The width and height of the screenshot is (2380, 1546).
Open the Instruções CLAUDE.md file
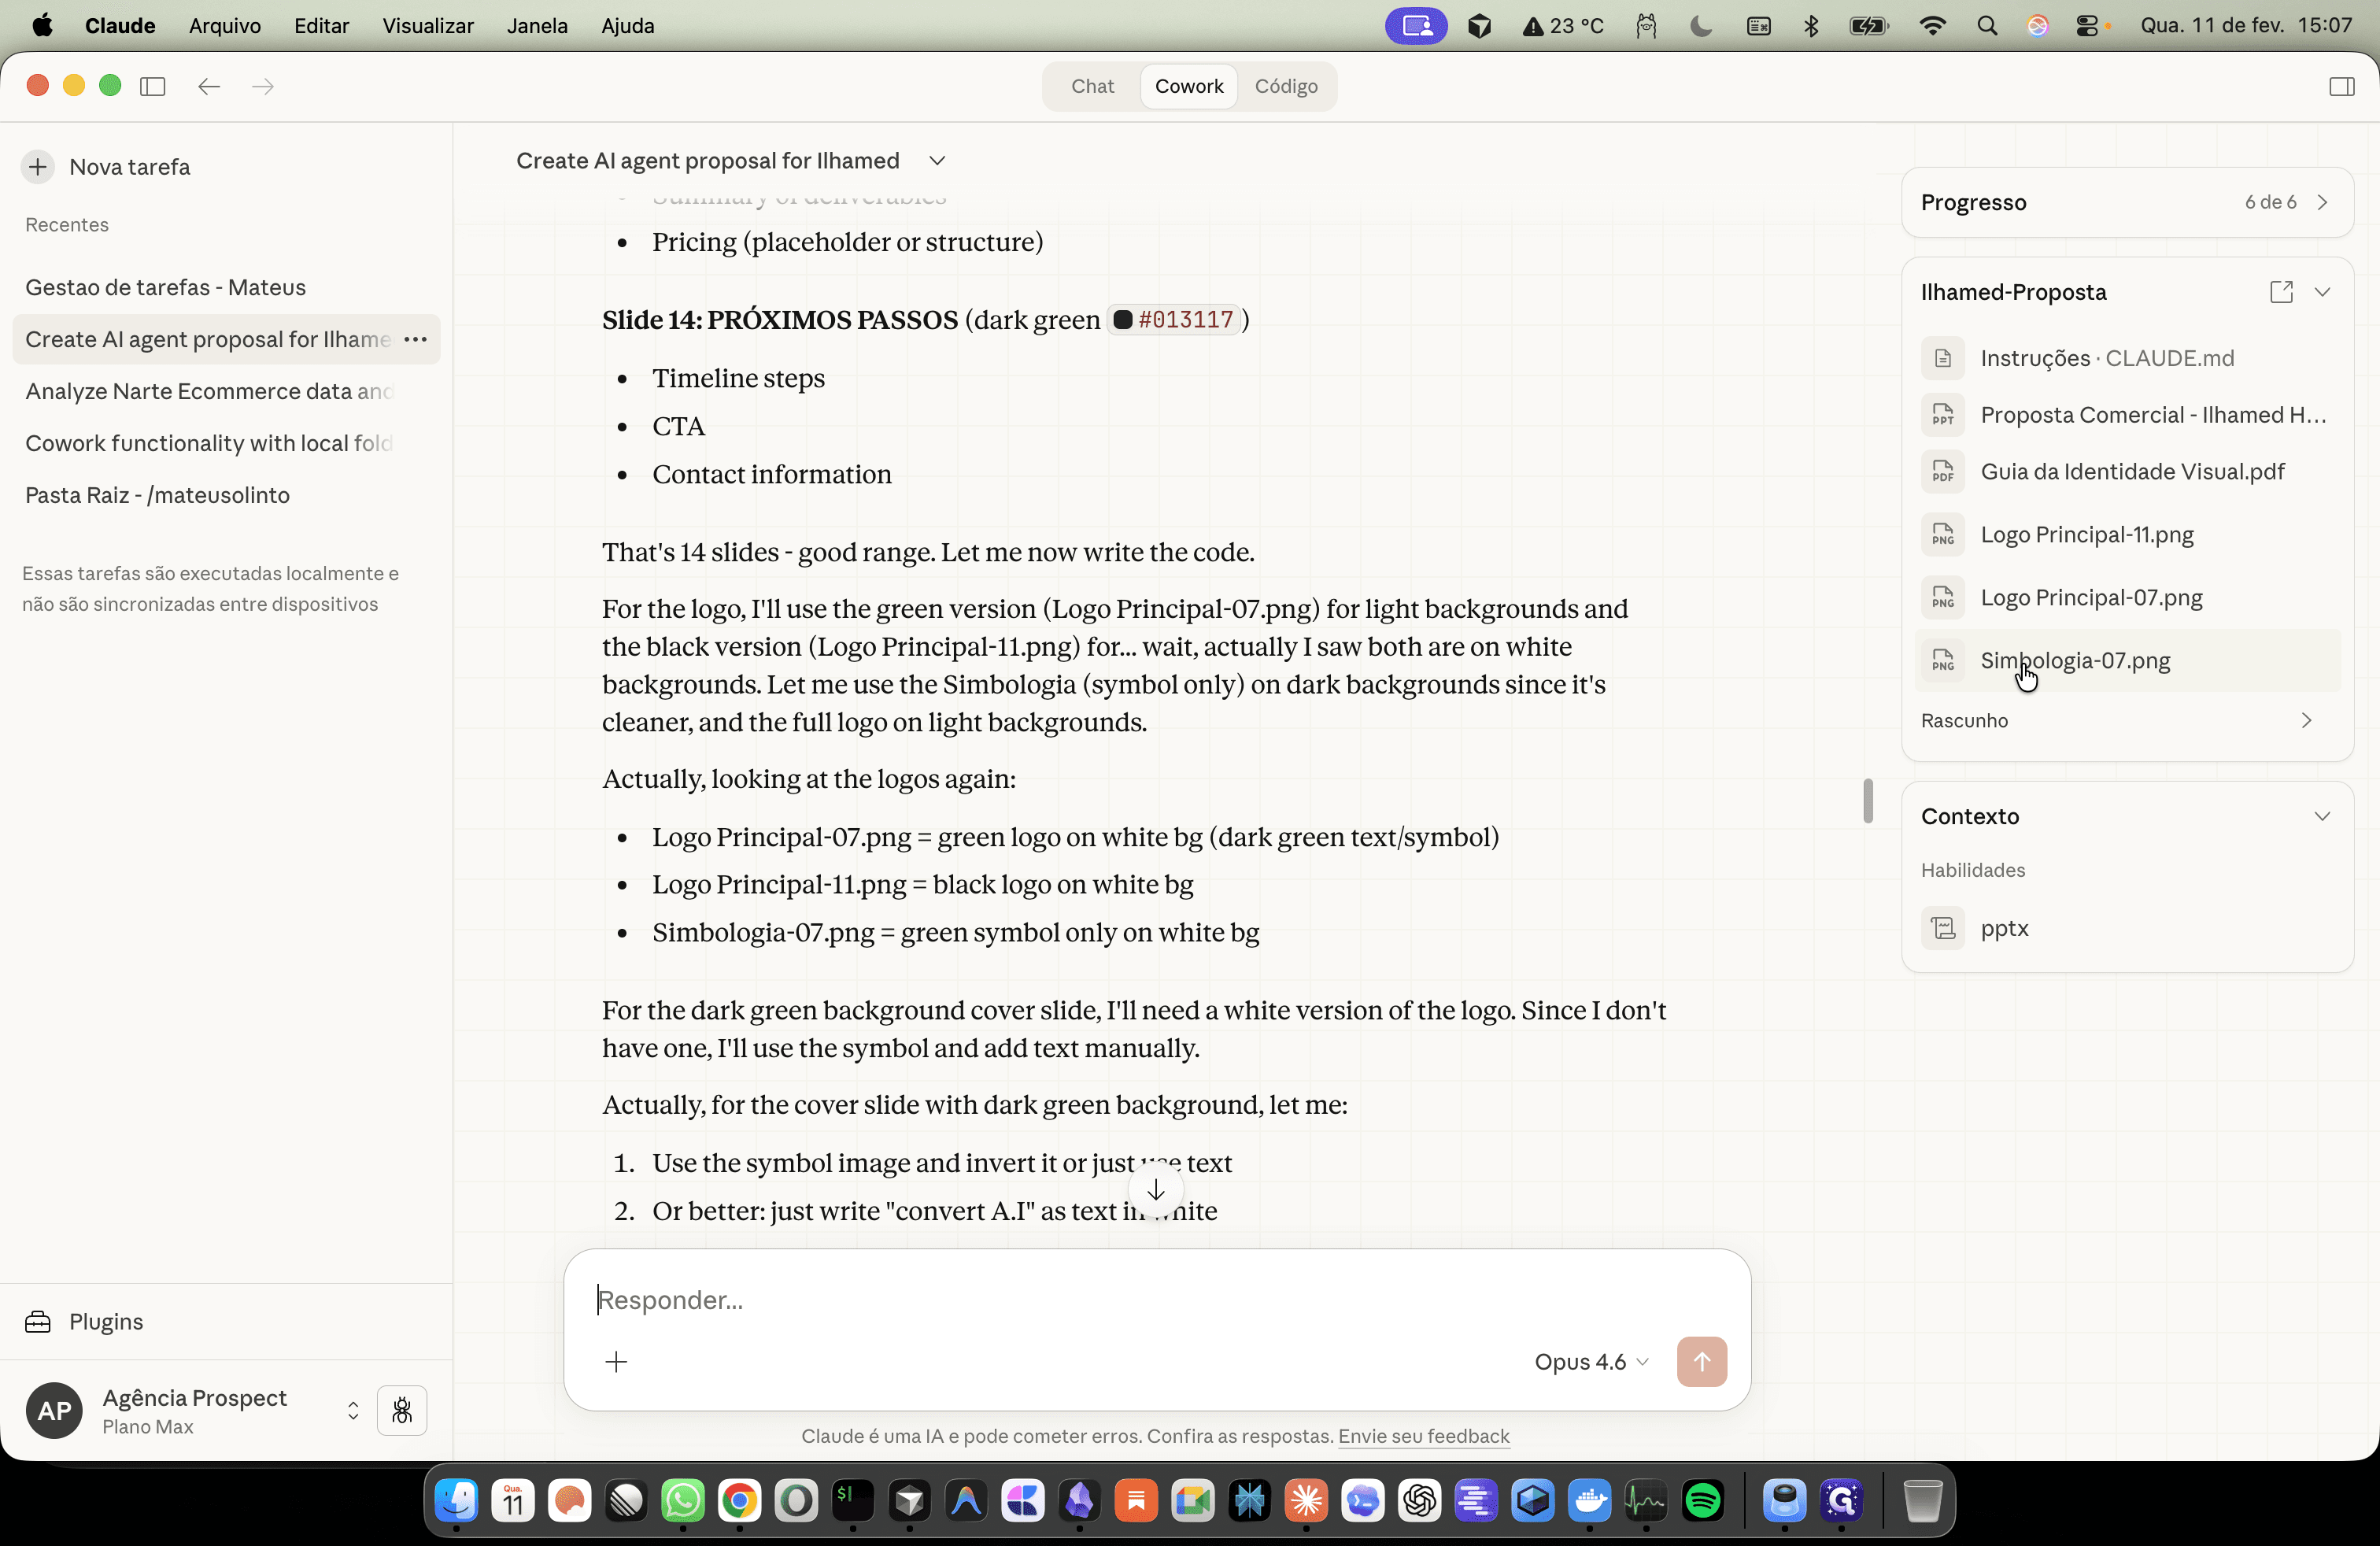2126,358
